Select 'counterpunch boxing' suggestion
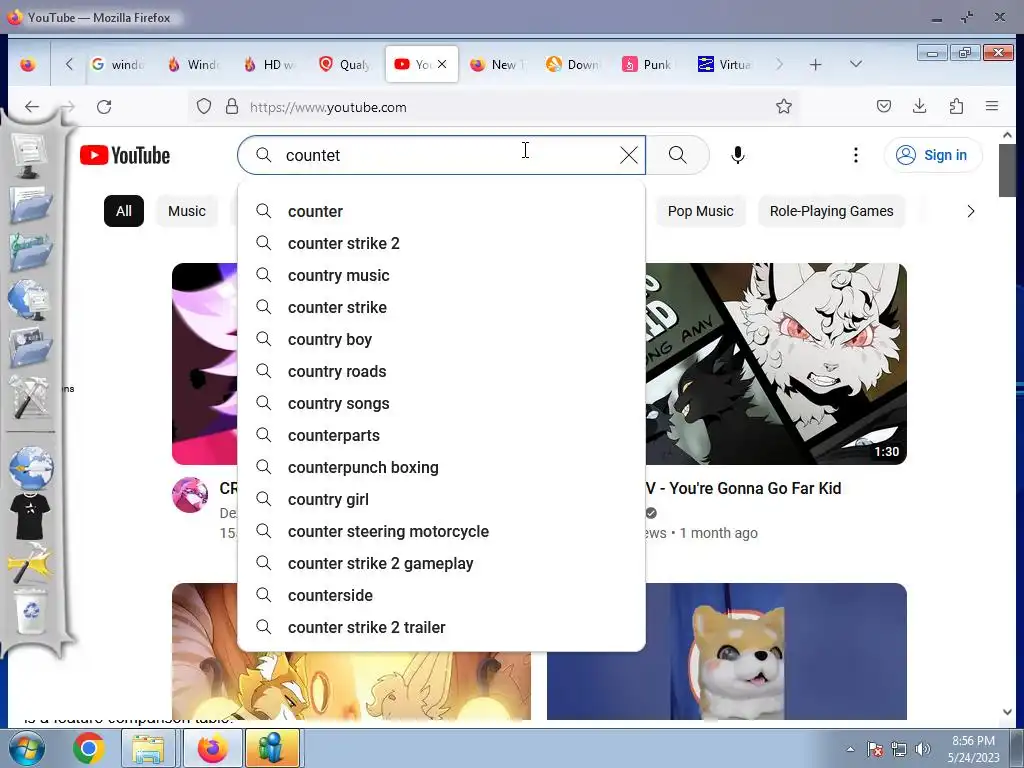The width and height of the screenshot is (1024, 768). pos(441,467)
